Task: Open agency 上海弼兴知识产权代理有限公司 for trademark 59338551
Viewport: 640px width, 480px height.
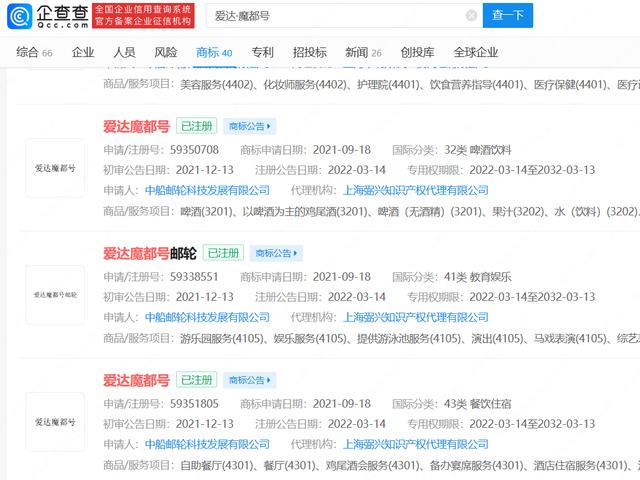Action: pyautogui.click(x=416, y=317)
